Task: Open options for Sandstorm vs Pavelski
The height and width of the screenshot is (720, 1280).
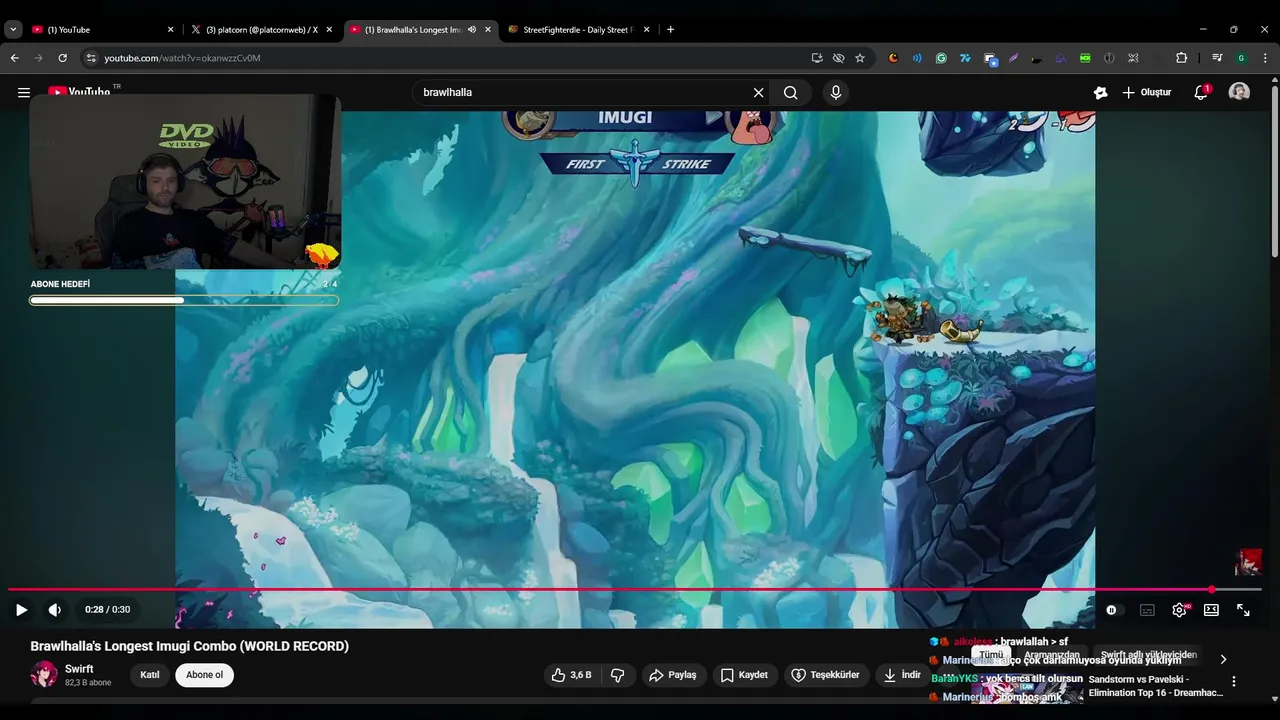Action: pos(1233,681)
